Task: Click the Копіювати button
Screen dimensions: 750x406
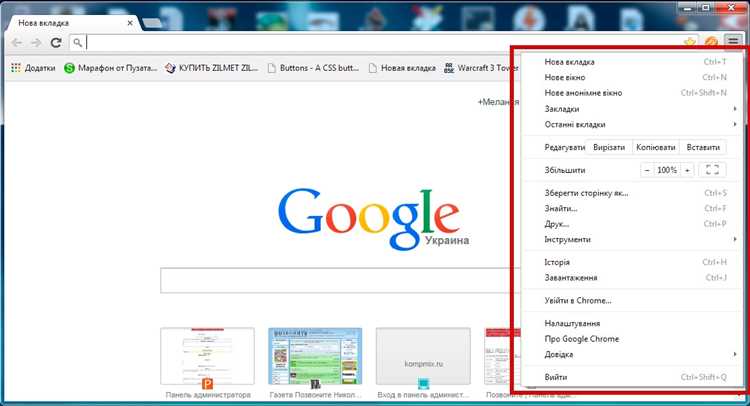Action: [656, 147]
